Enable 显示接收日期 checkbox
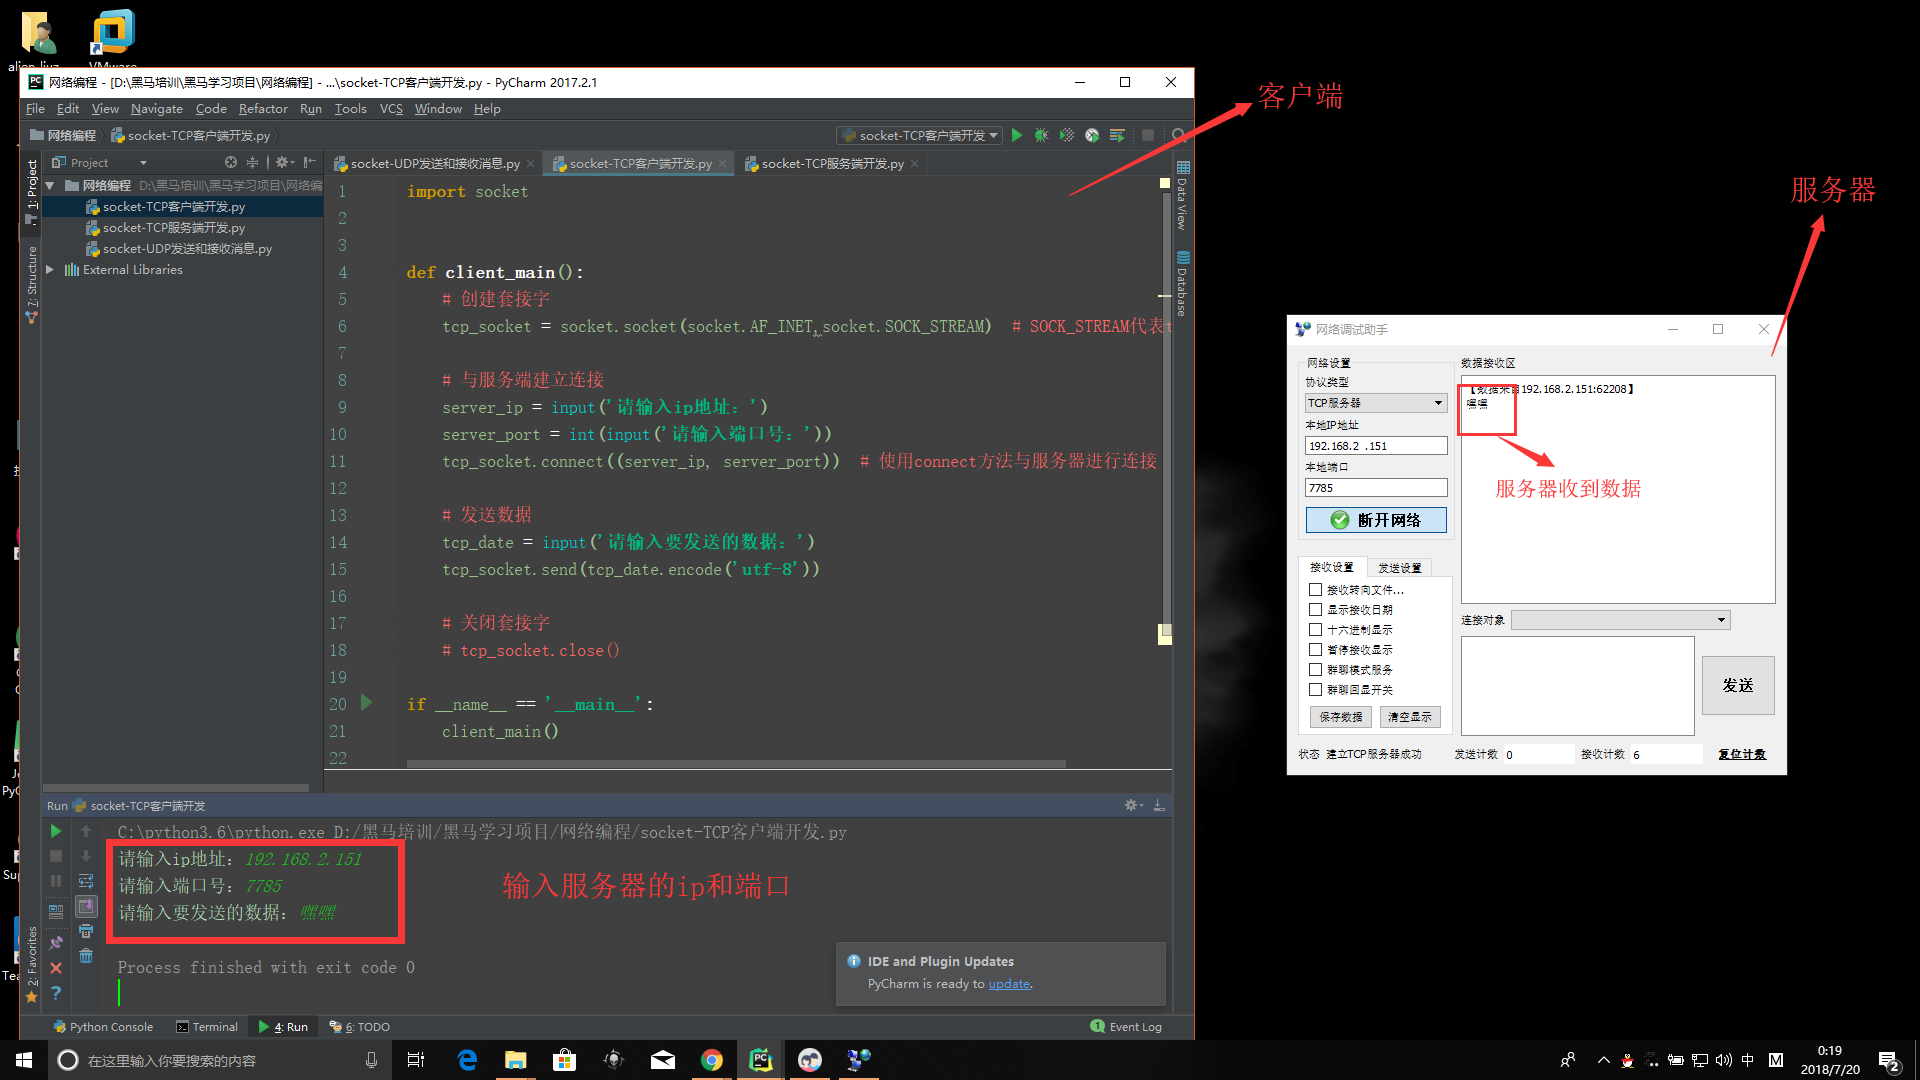The image size is (1920, 1080). click(x=1316, y=610)
